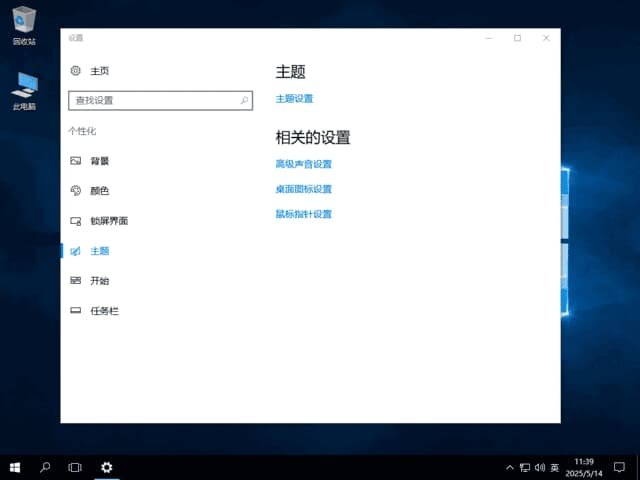
Task: Open 颜色 colors settings page
Action: tap(99, 191)
